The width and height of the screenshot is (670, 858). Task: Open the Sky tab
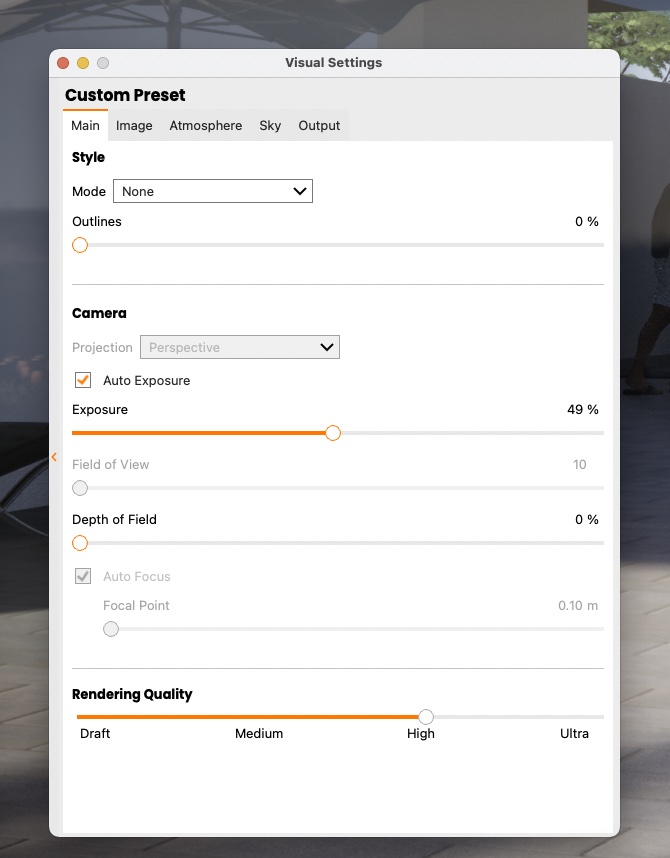tap(270, 126)
